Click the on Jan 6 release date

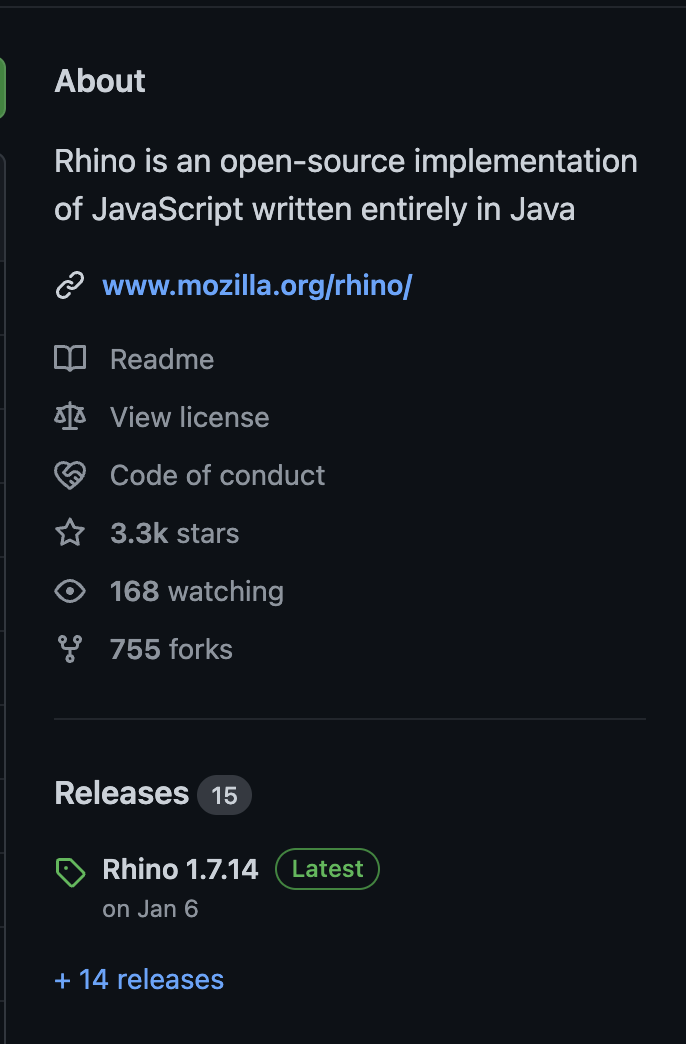(150, 909)
